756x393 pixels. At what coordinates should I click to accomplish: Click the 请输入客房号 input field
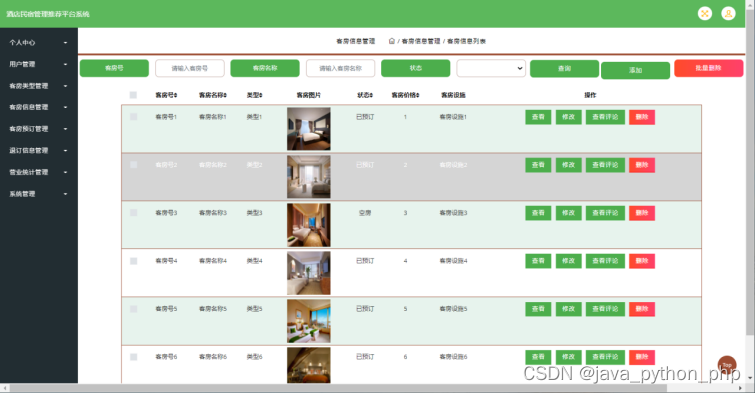point(189,68)
